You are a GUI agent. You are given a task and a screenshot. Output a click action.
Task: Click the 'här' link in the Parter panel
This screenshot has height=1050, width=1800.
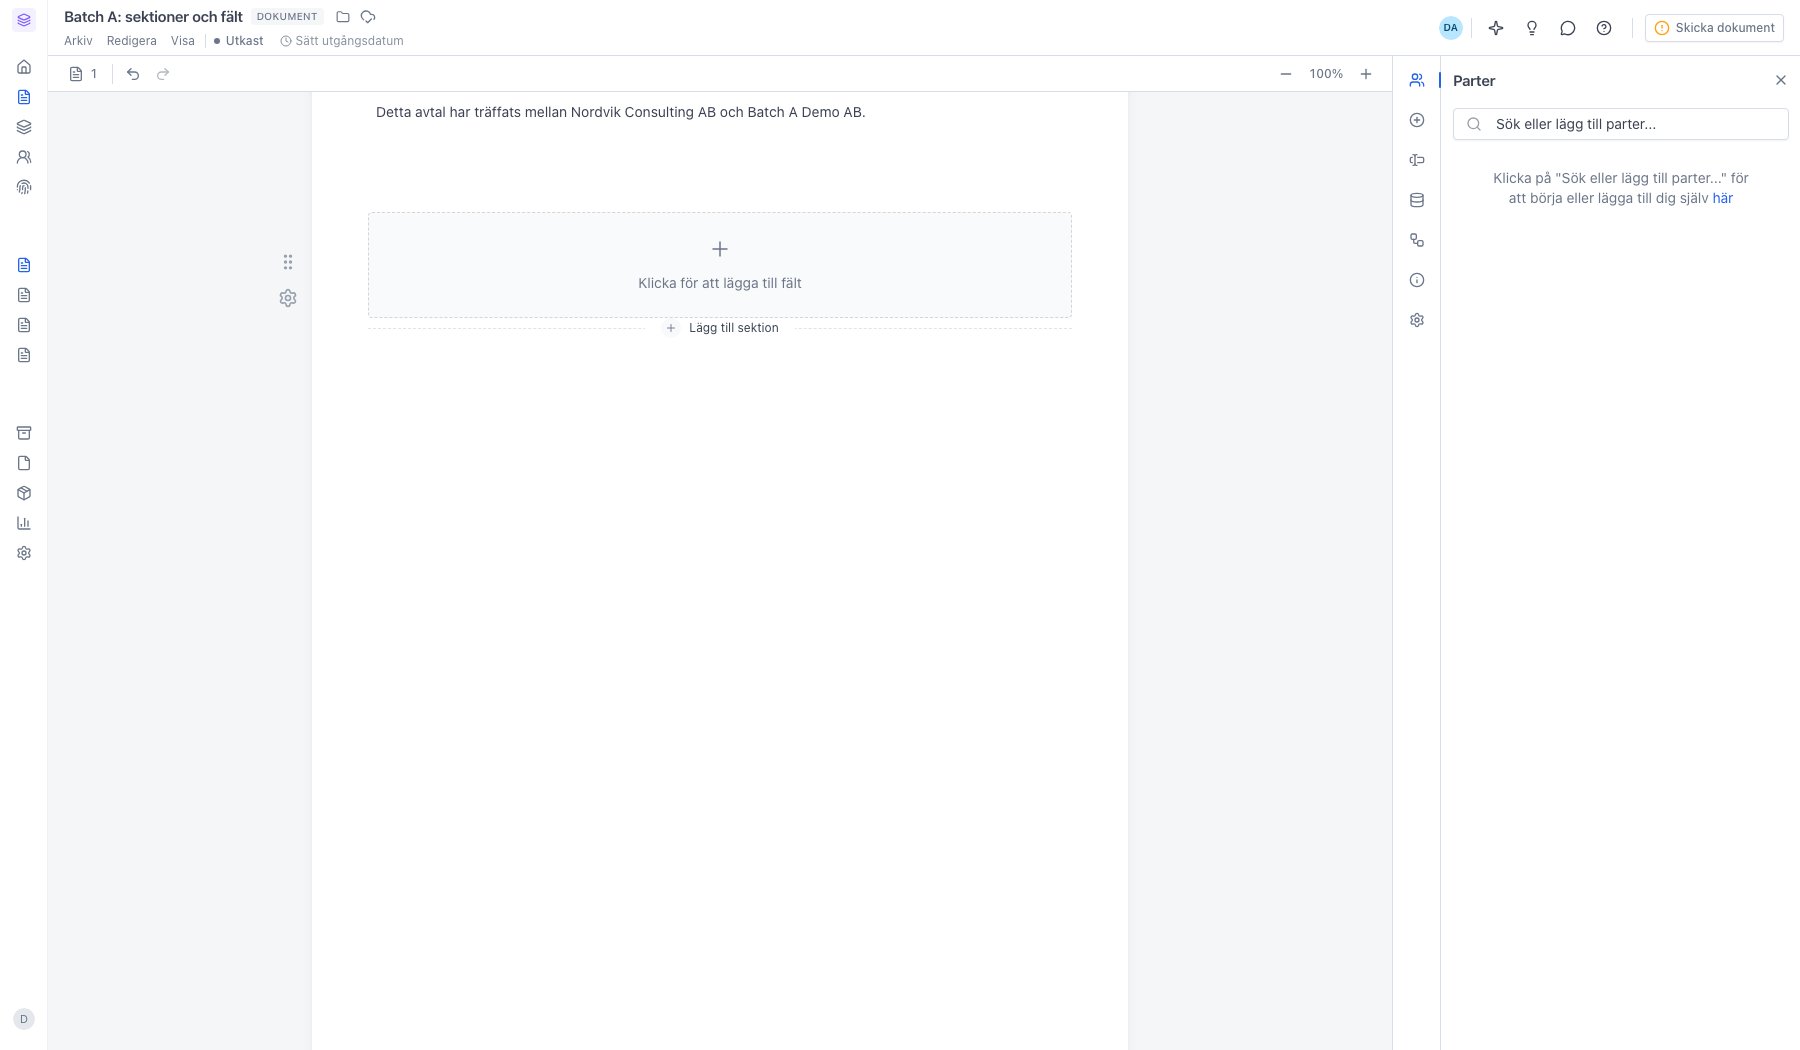coord(1723,198)
